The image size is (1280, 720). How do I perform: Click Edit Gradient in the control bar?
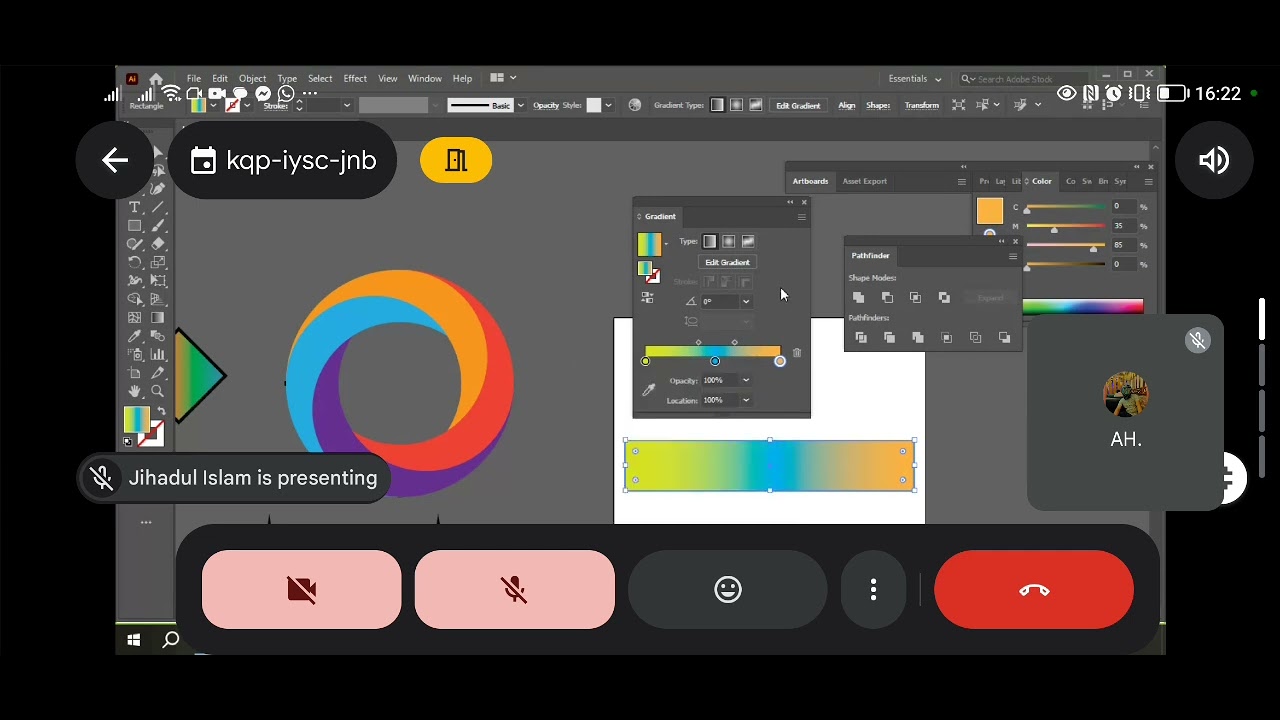798,105
